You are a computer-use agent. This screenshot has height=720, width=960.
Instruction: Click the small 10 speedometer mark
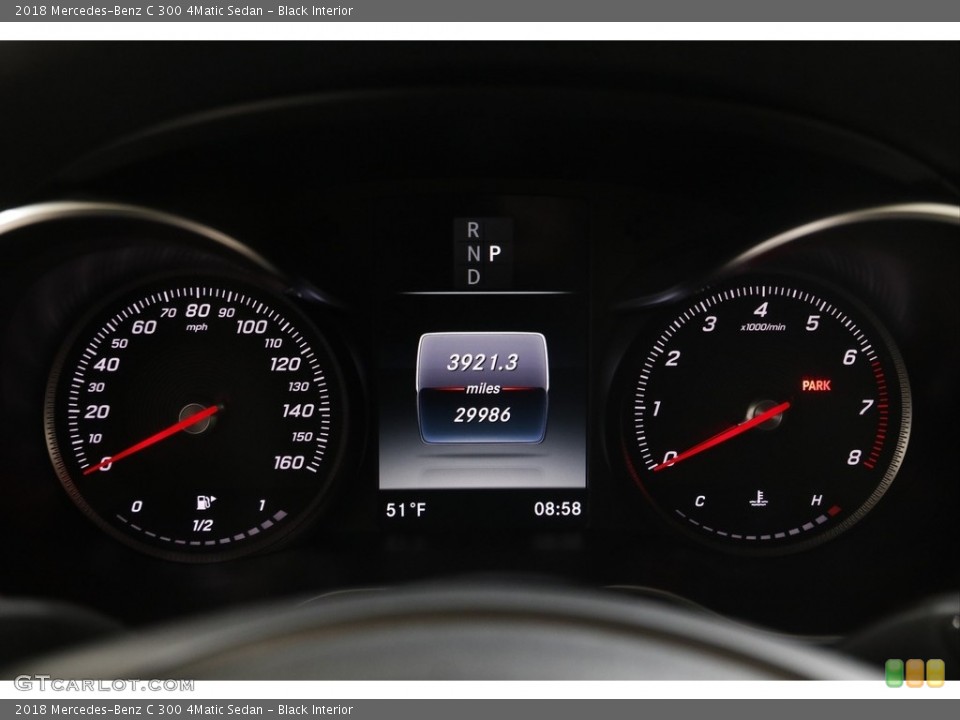tap(95, 438)
